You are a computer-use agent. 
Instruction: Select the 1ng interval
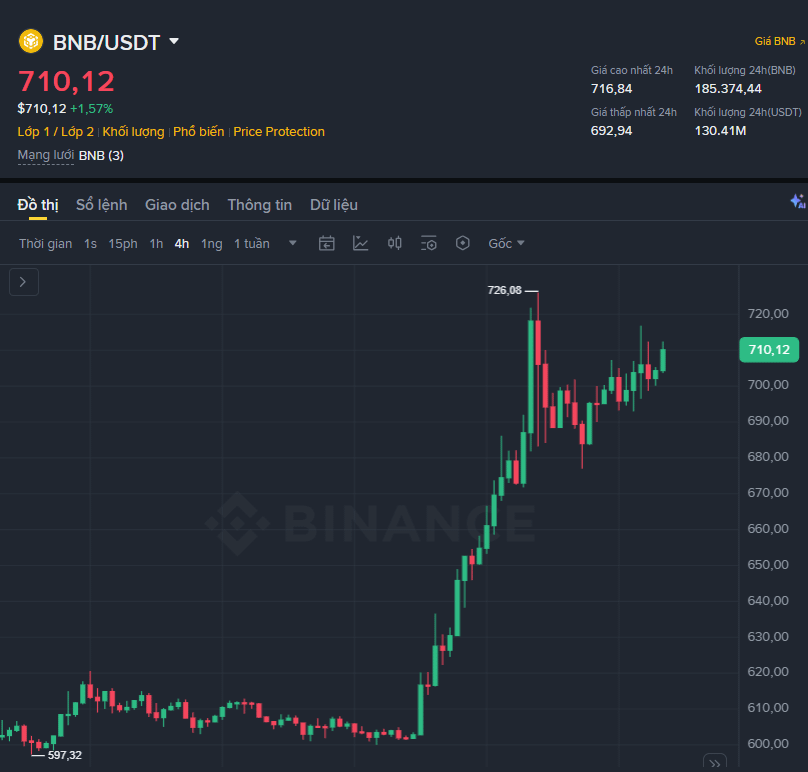pyautogui.click(x=211, y=244)
